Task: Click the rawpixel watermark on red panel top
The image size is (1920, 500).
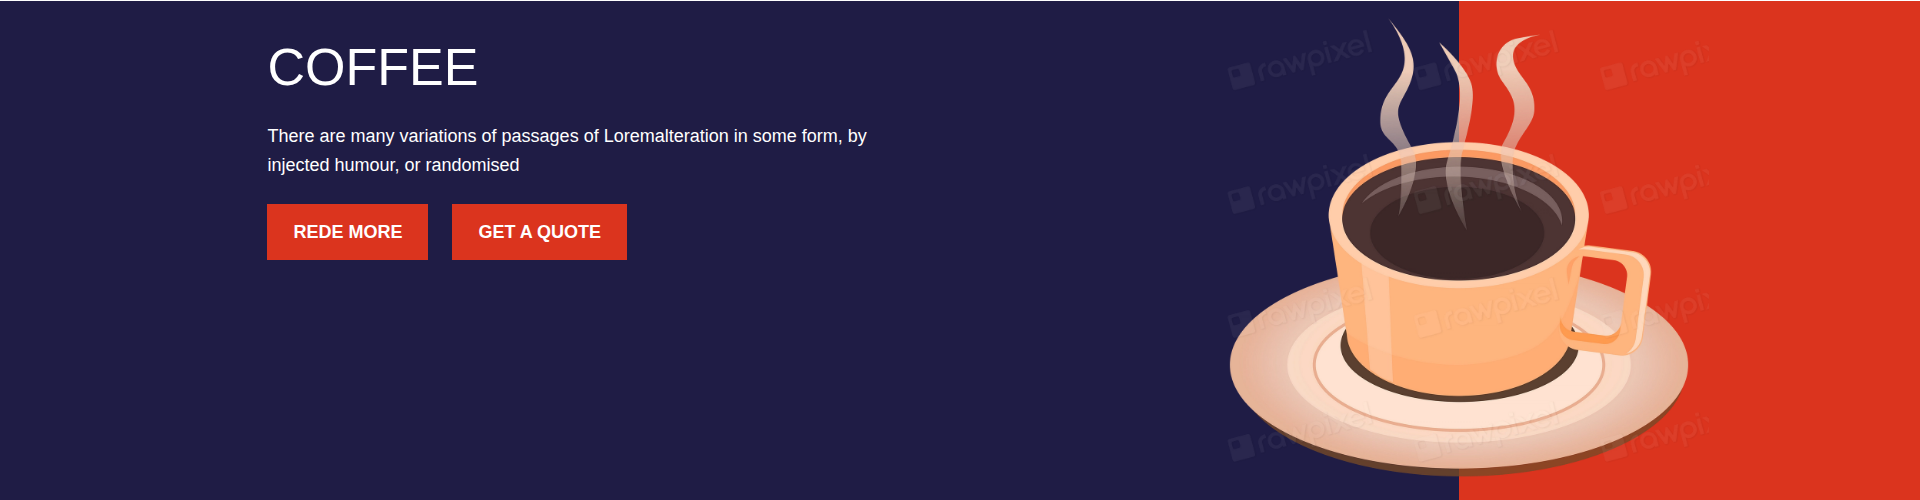Action: 1655,66
